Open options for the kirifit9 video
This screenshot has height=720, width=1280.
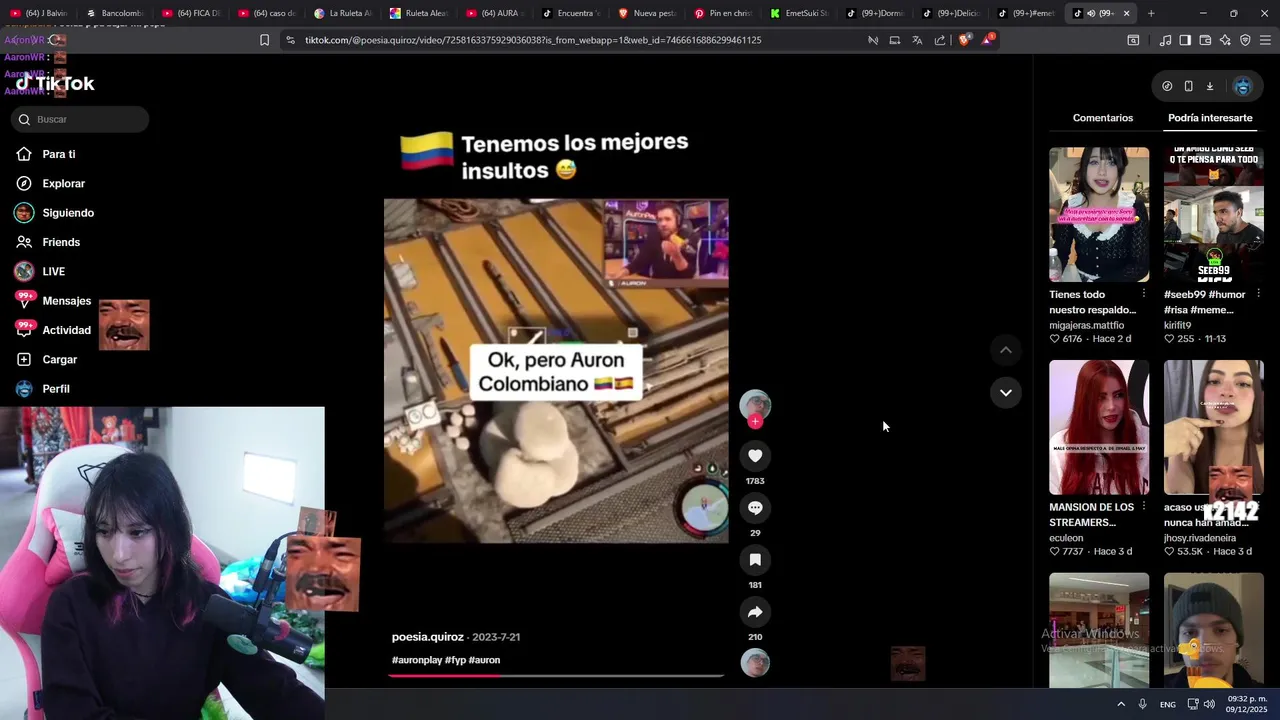point(1258,294)
